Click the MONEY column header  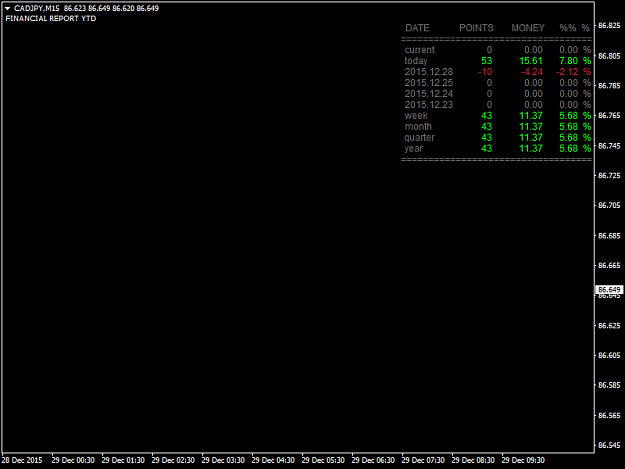click(528, 28)
